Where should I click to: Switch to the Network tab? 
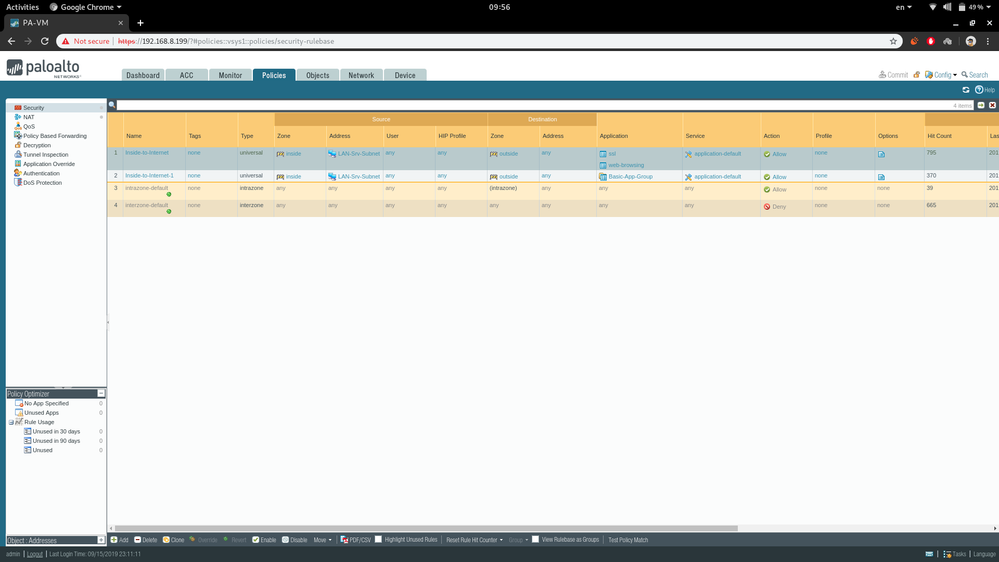[361, 75]
